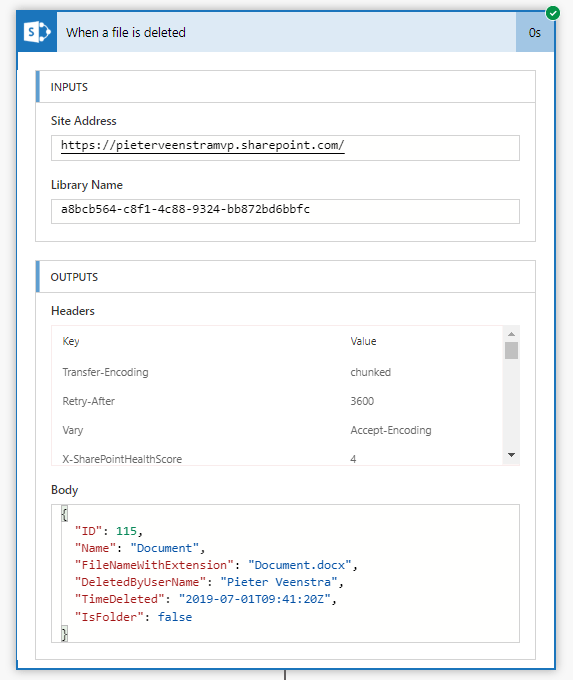The width and height of the screenshot is (573, 680).
Task: Click the "Name" key in body JSON
Action: click(95, 548)
